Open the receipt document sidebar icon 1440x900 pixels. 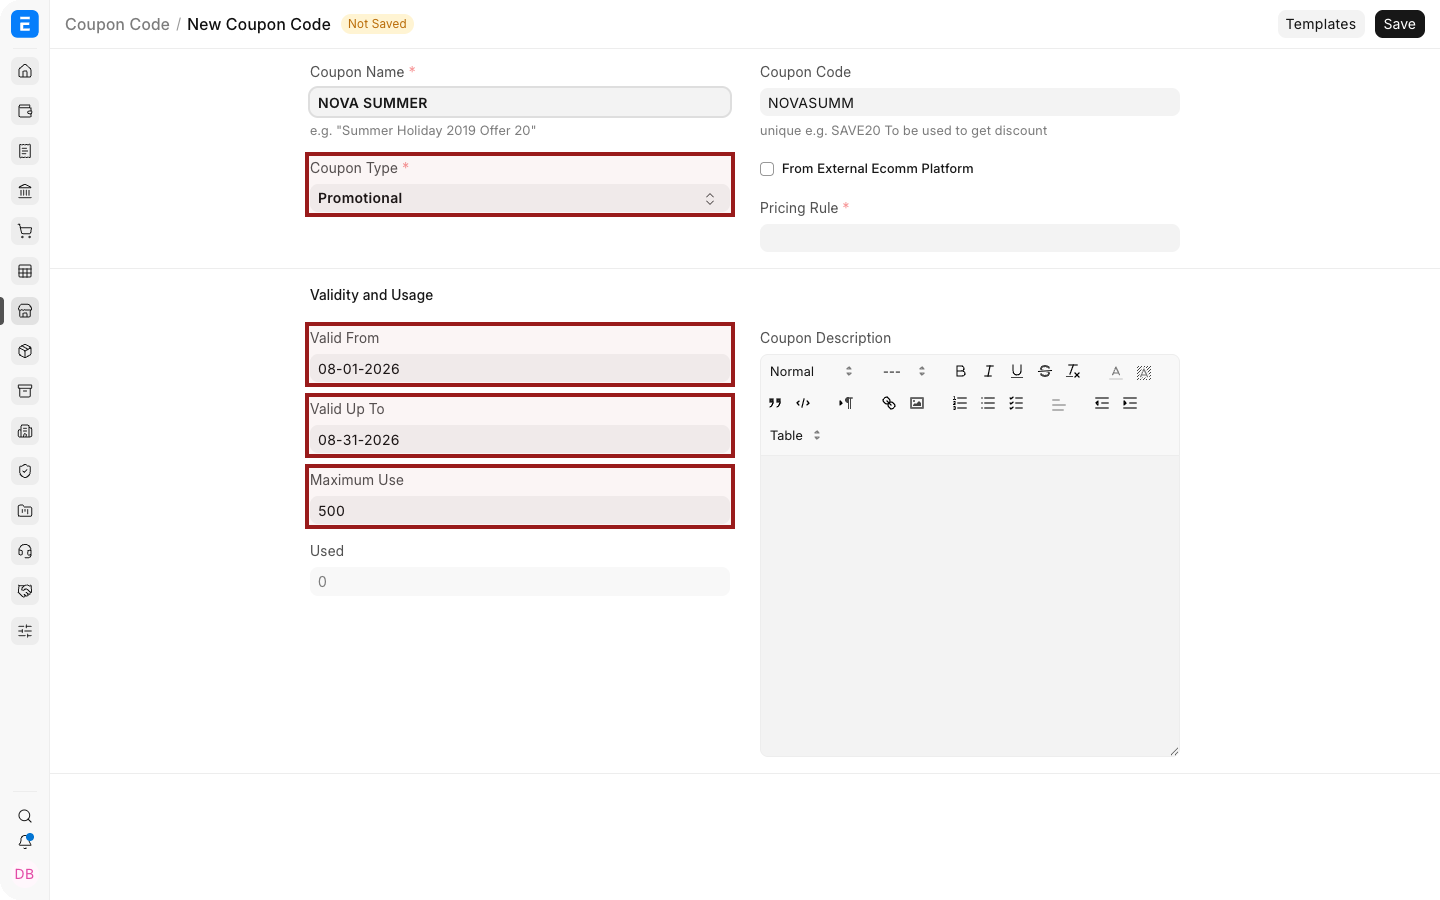click(25, 151)
